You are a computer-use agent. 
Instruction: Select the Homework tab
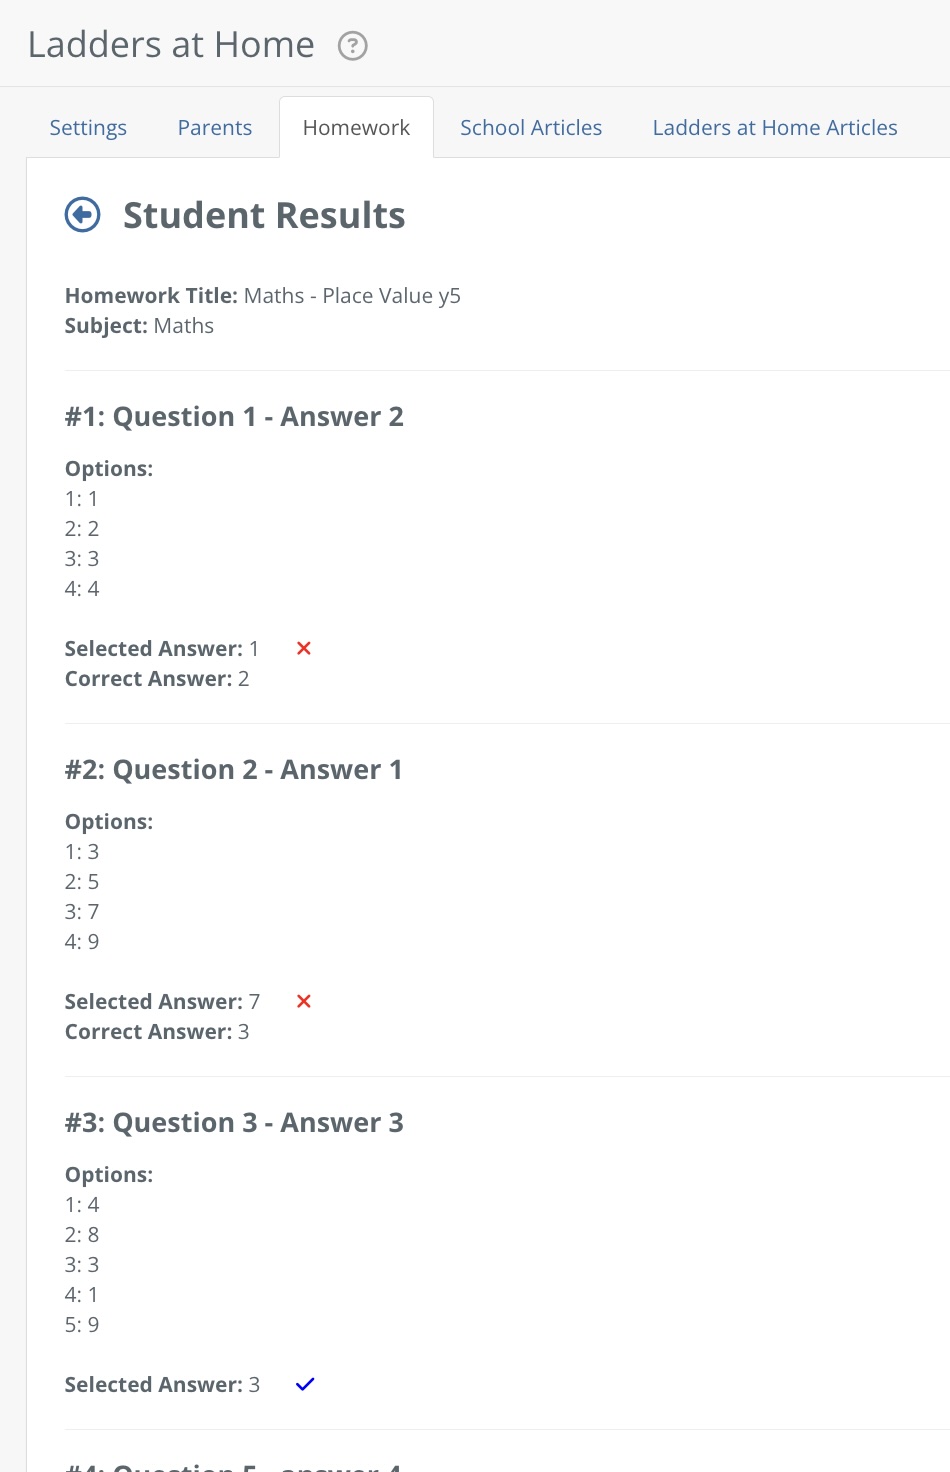[x=356, y=128]
